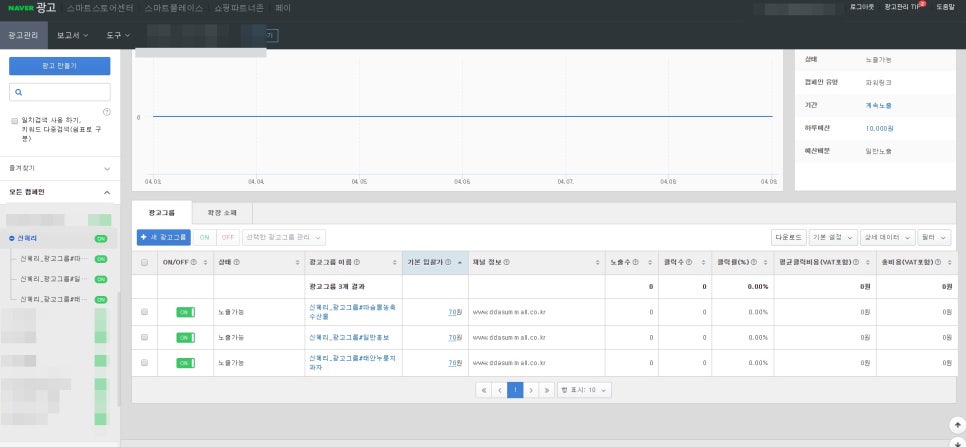The width and height of the screenshot is (966, 447).
Task: Toggle the ON switch in last ad group row
Action: (185, 363)
